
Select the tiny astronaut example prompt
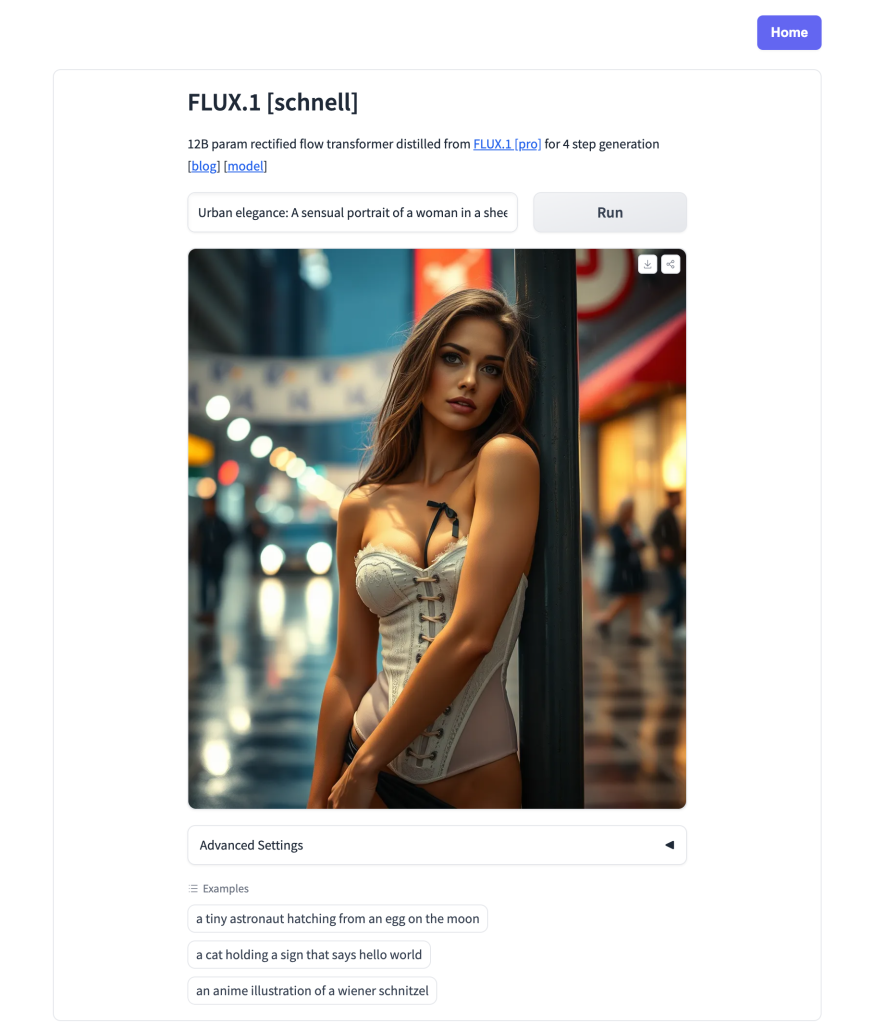[338, 918]
